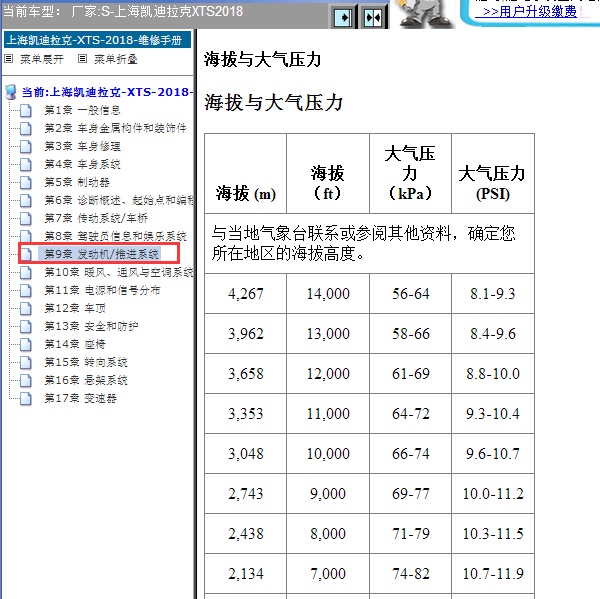The width and height of the screenshot is (600, 599).
Task: Click the document icon for 第12章
Action: pos(26,308)
